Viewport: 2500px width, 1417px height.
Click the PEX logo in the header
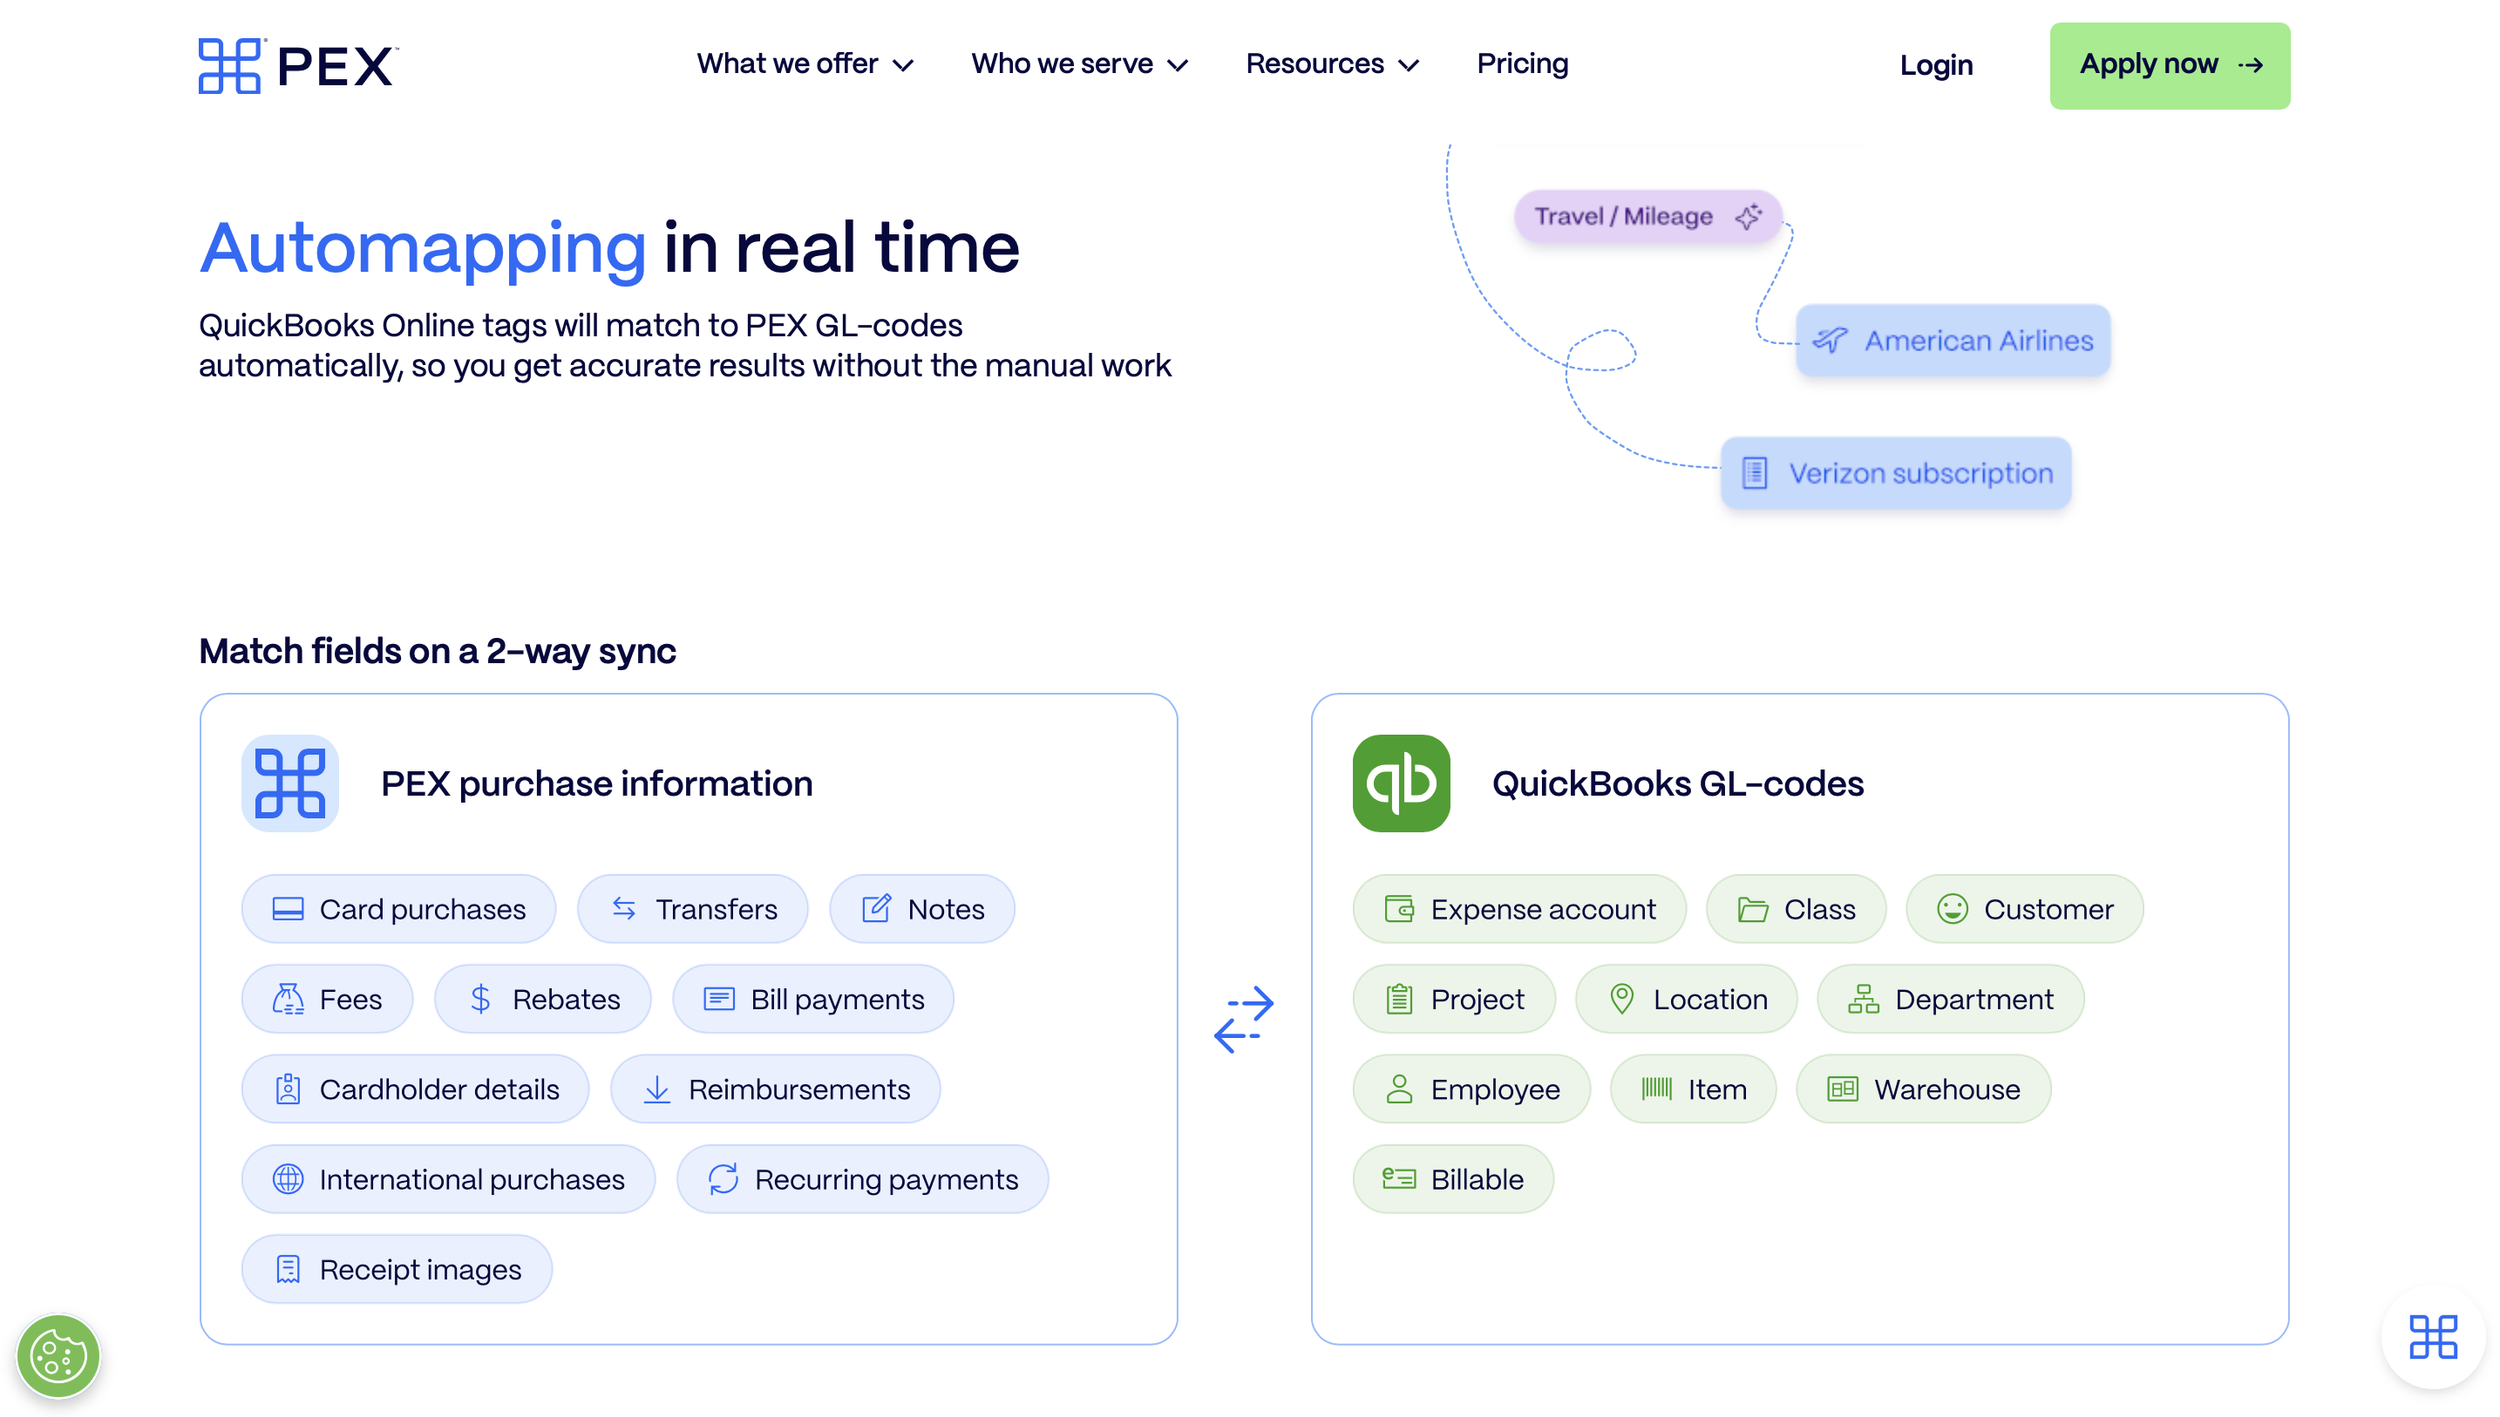[x=298, y=66]
